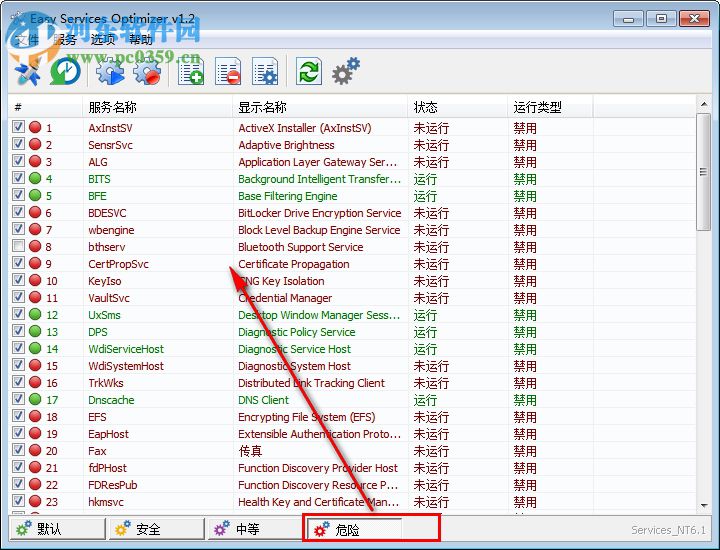Click the double gears options icon
Screen dimensions: 720x550
click(346, 71)
